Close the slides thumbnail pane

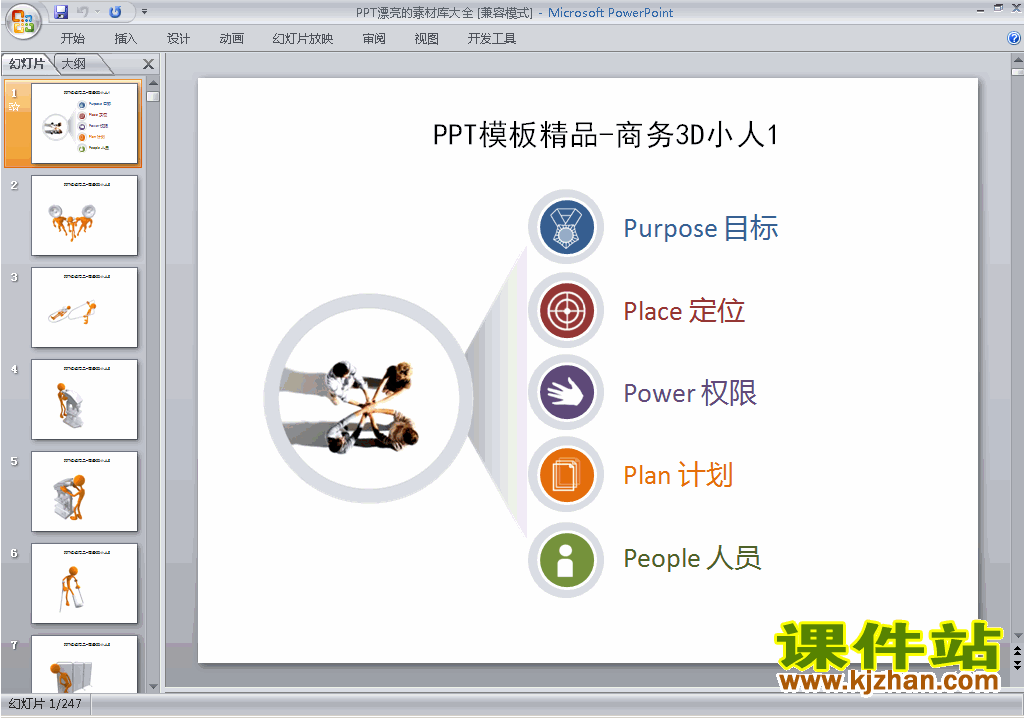[x=148, y=64]
